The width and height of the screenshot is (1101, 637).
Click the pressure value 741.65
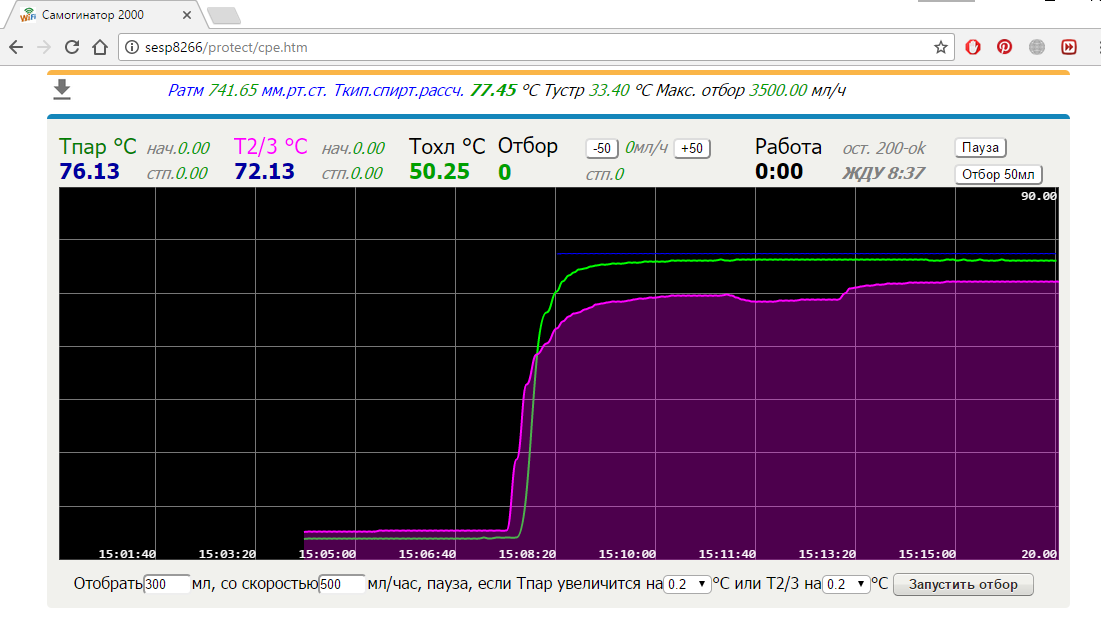pos(232,90)
